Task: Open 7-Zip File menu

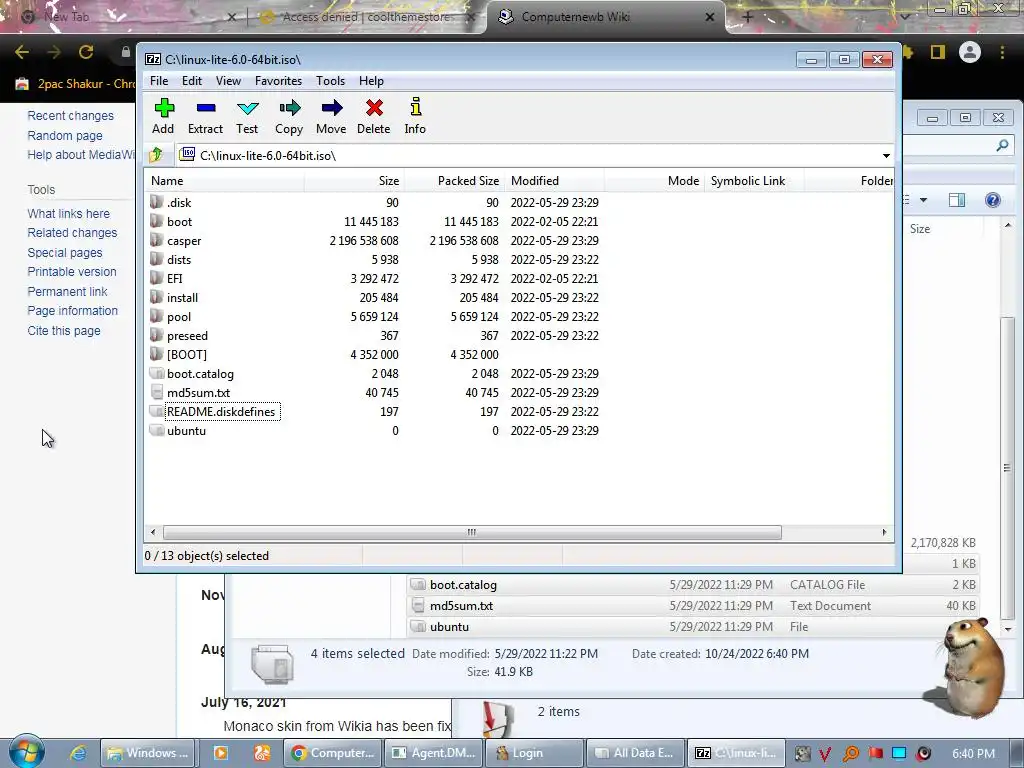Action: [x=159, y=81]
